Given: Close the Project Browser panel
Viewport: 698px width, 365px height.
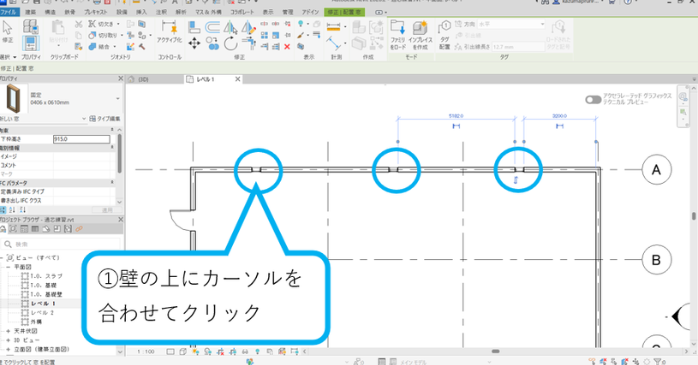Looking at the screenshot, I should [x=121, y=219].
